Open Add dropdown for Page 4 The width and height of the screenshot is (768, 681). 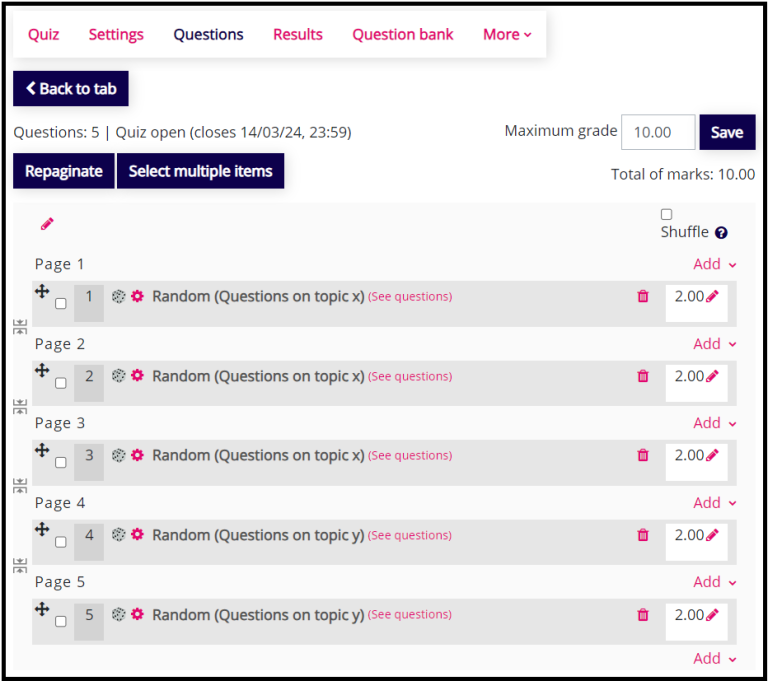[715, 503]
